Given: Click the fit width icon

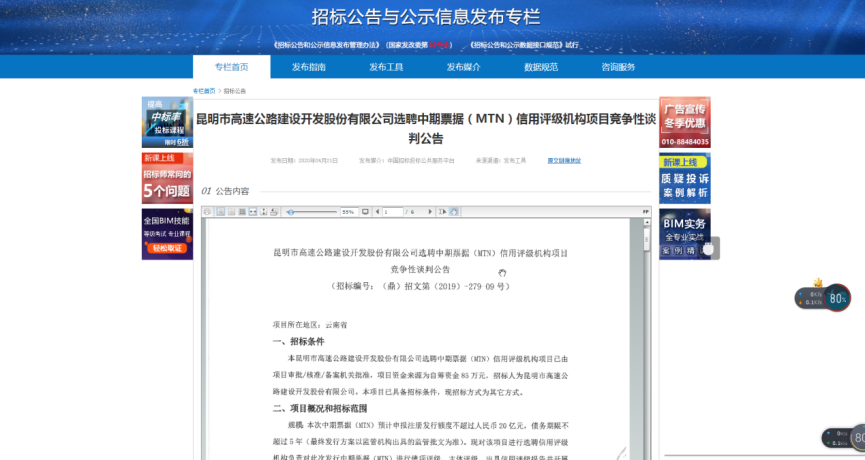Looking at the screenshot, I should point(253,212).
